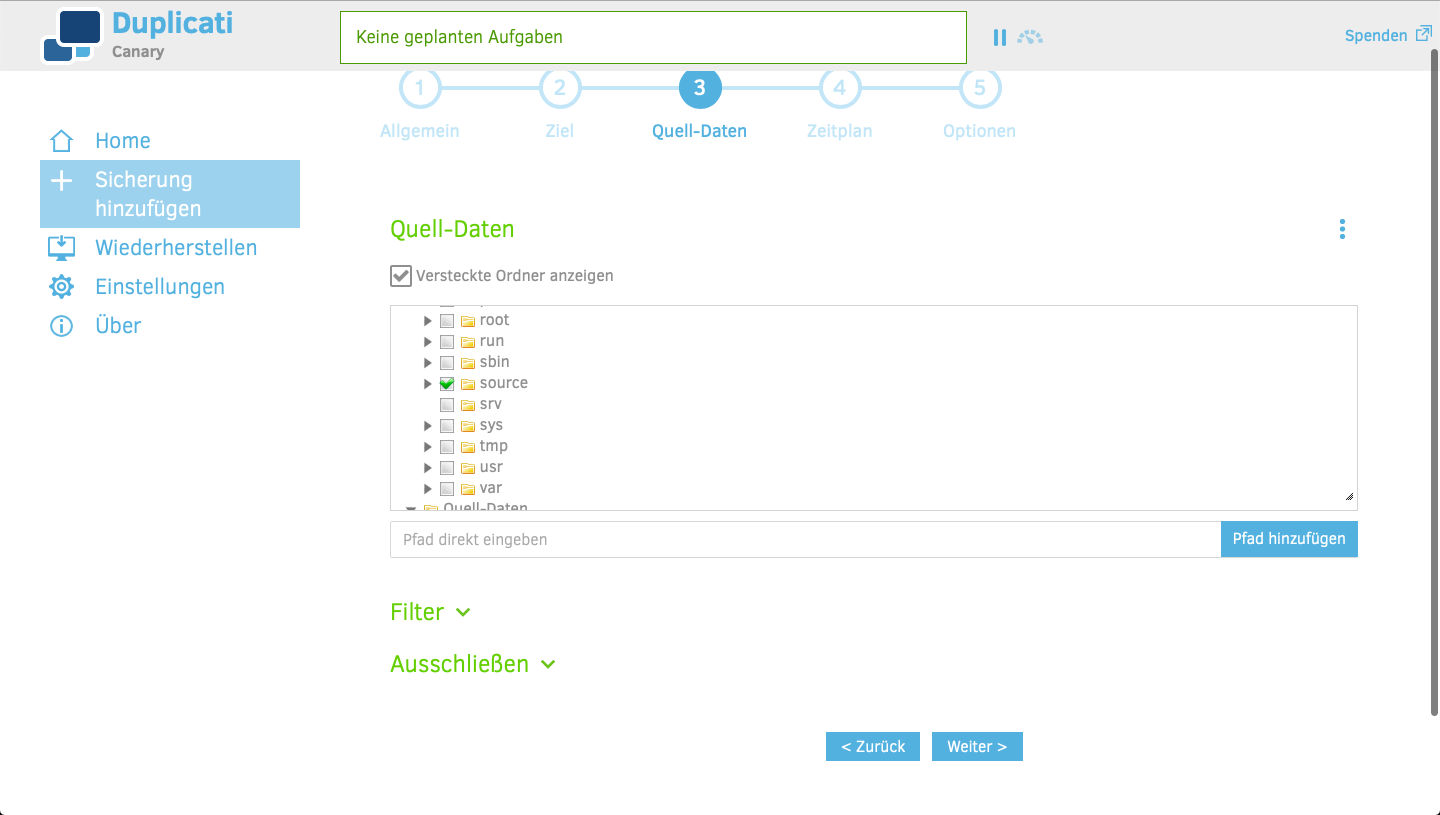This screenshot has width=1440, height=815.
Task: Click the sys folder icon
Action: [467, 426]
